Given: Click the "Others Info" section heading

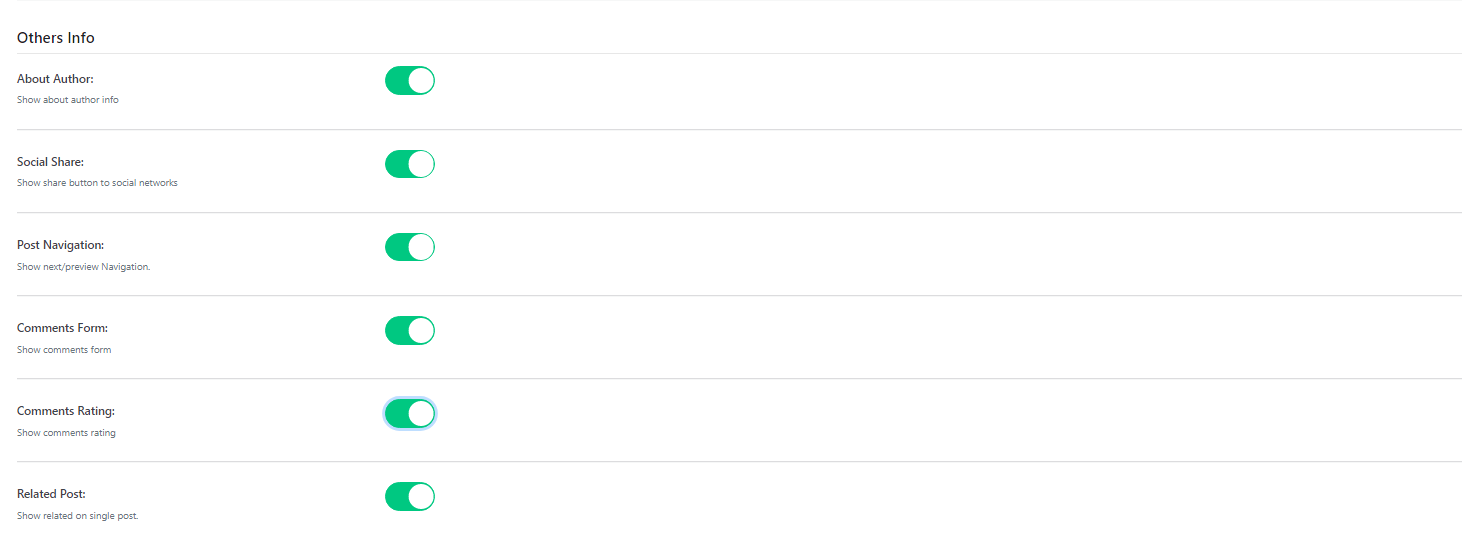Looking at the screenshot, I should (x=56, y=38).
